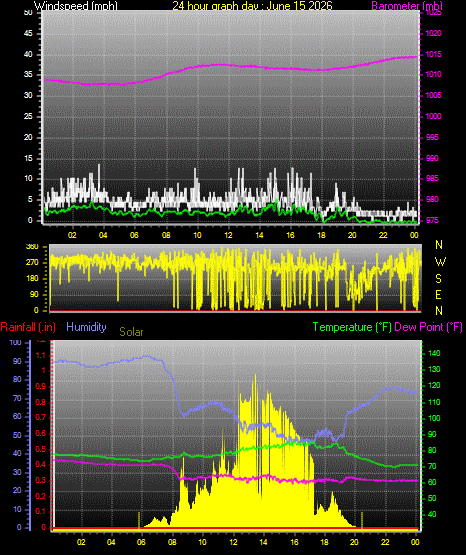Click the 35 windspeed axis value
This screenshot has width=466, height=555.
(28, 75)
